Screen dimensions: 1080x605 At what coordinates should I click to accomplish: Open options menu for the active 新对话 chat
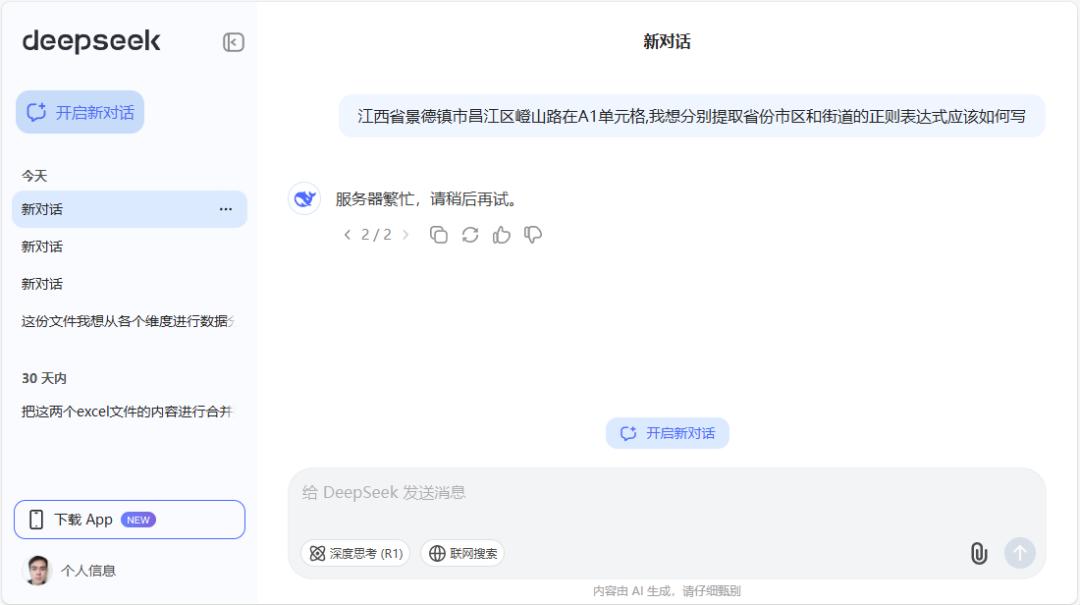tap(225, 209)
